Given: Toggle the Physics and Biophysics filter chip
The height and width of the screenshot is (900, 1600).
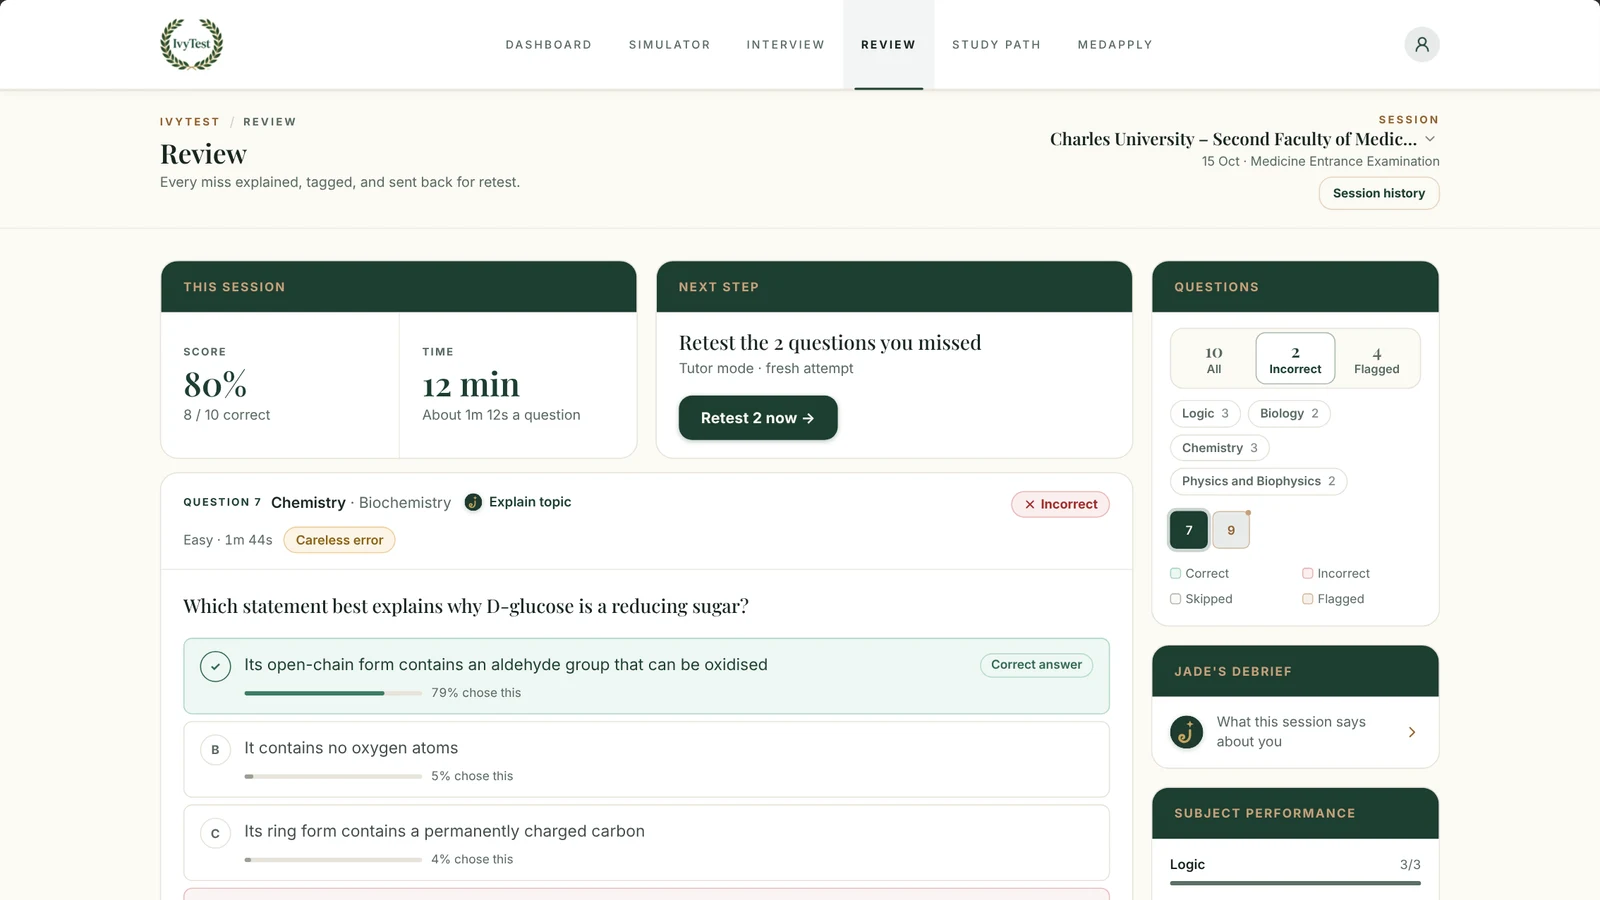Looking at the screenshot, I should 1258,481.
